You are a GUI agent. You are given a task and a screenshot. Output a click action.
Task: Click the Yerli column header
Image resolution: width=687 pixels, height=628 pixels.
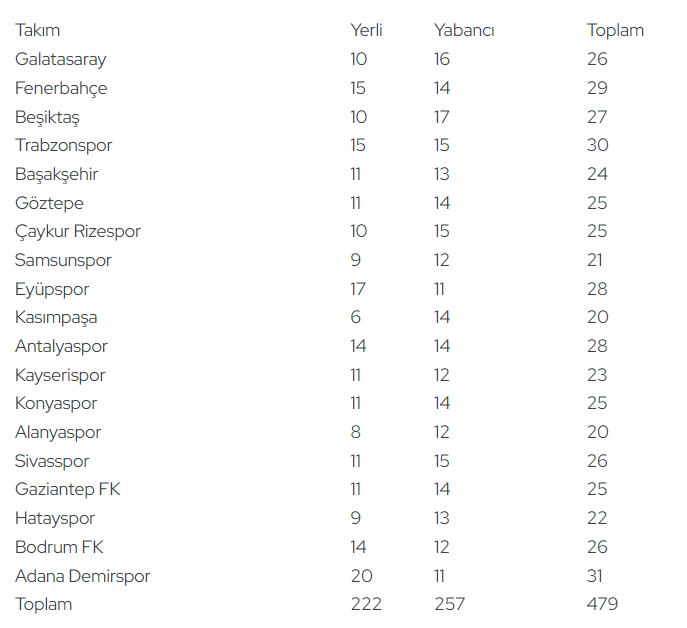coord(366,30)
